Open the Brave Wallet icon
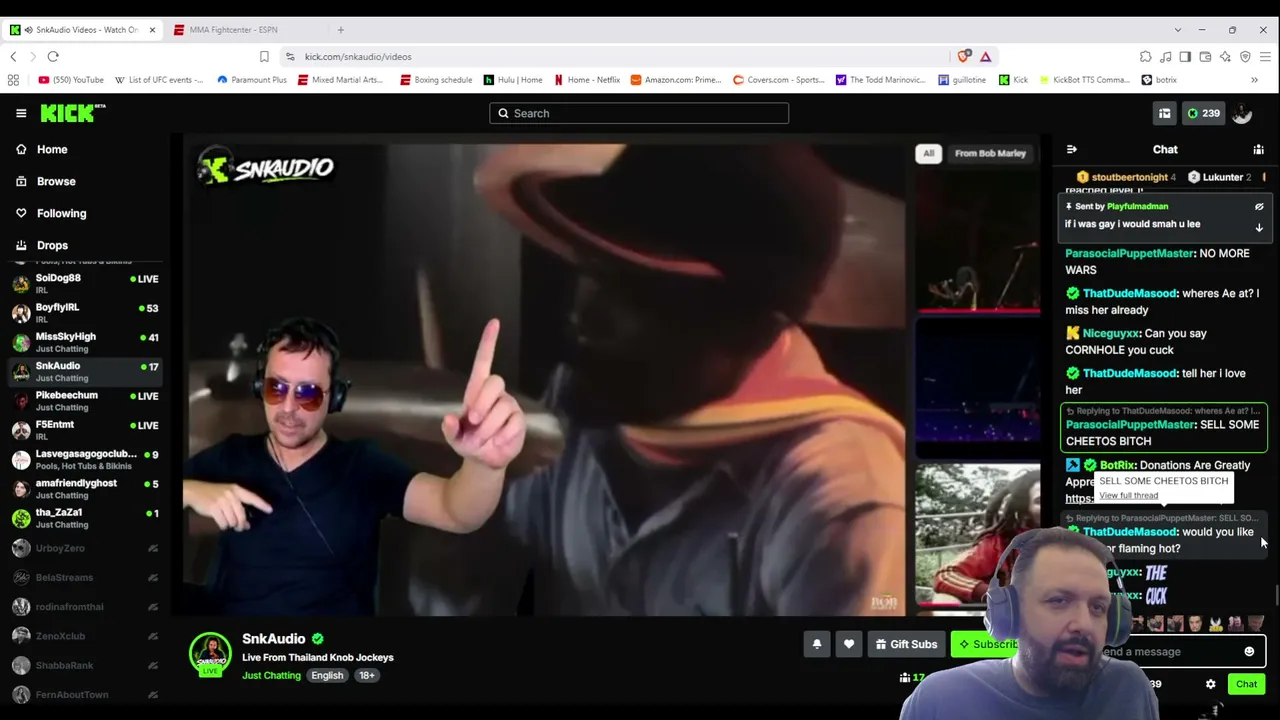The image size is (1280, 720). [1205, 57]
